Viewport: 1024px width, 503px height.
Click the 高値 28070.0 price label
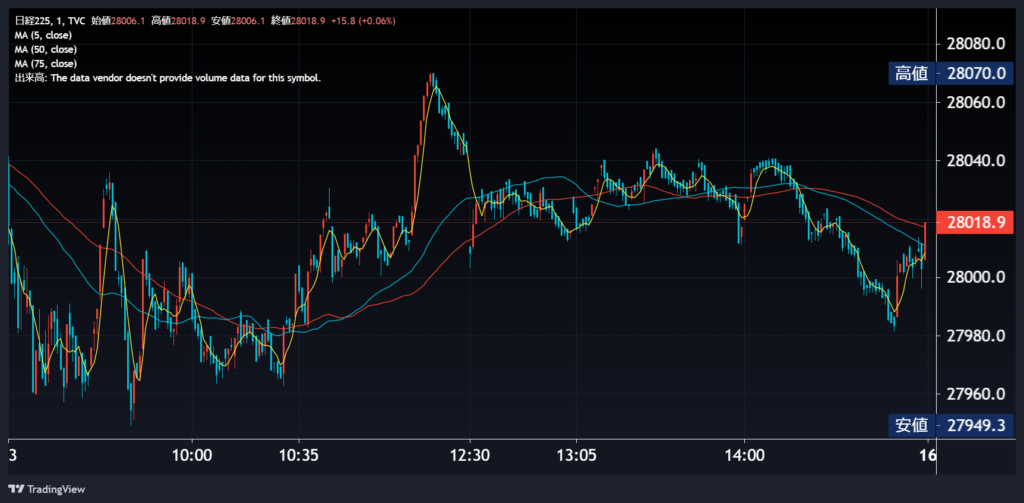[951, 74]
